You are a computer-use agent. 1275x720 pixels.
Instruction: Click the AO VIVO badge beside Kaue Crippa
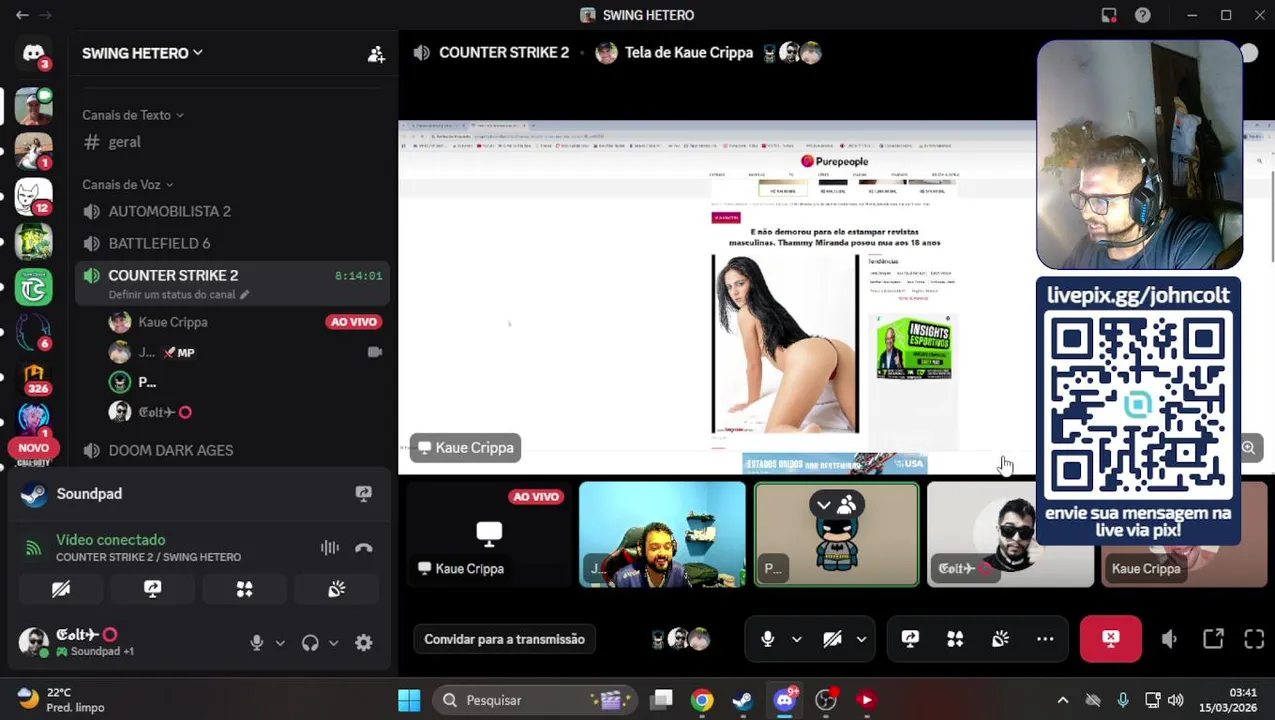[353, 322]
